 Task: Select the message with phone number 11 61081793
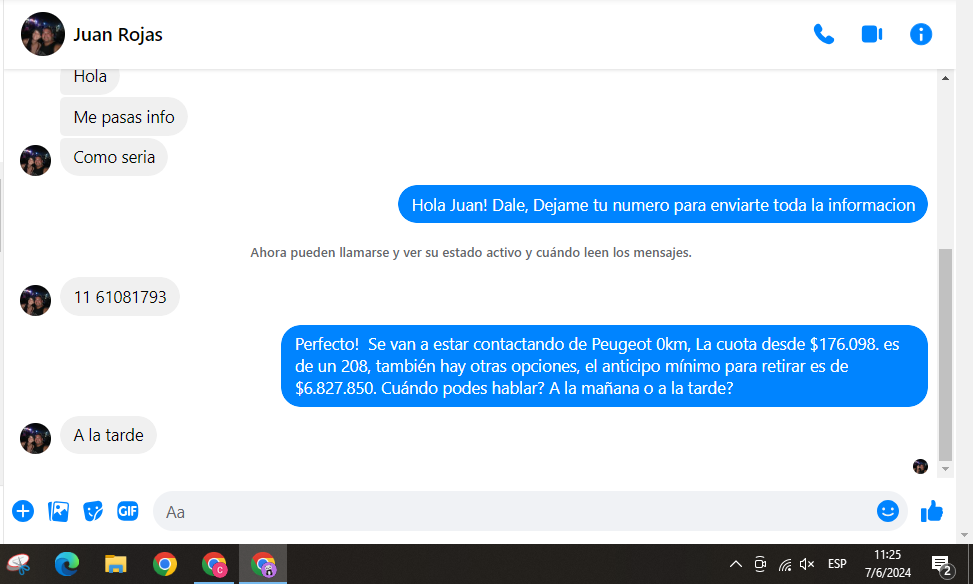(120, 297)
